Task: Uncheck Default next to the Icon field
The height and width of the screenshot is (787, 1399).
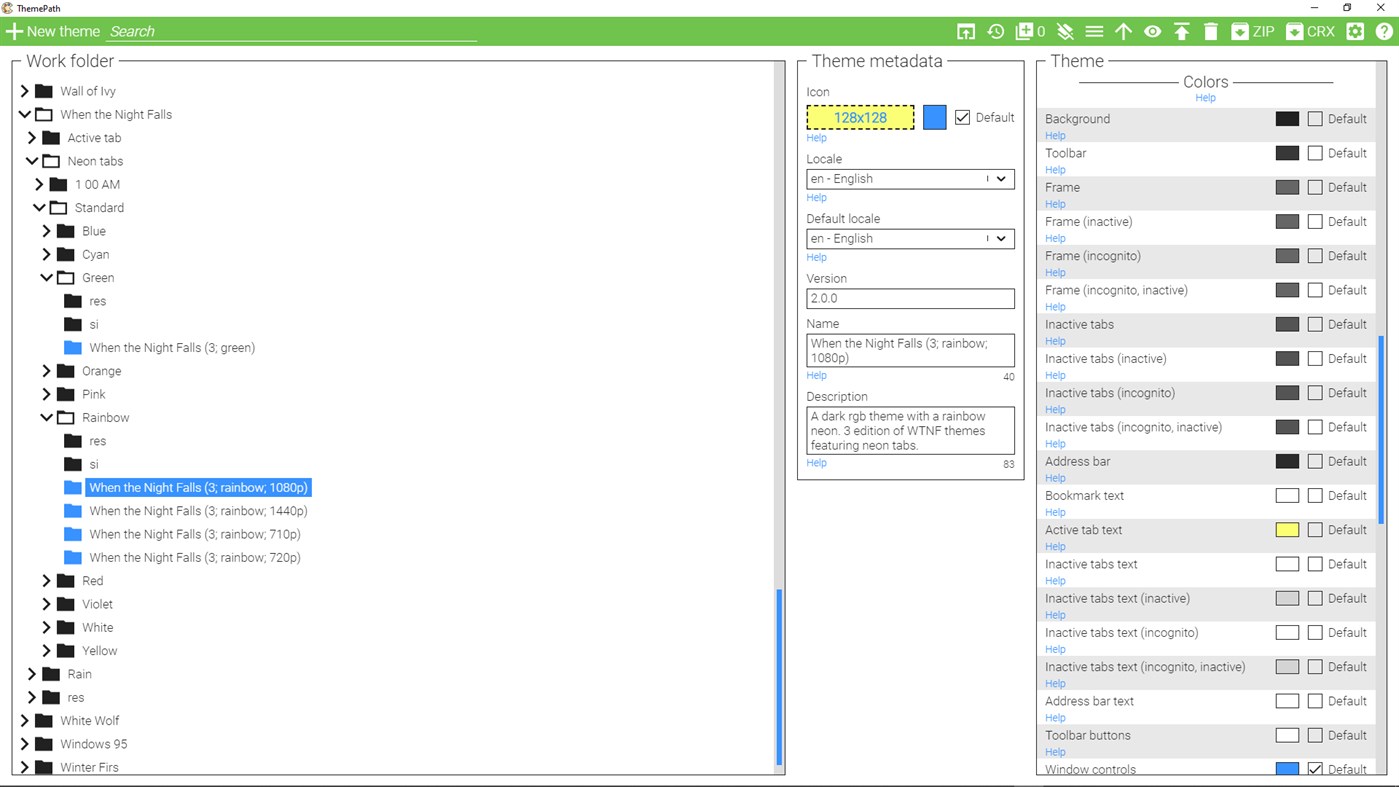Action: click(x=962, y=117)
